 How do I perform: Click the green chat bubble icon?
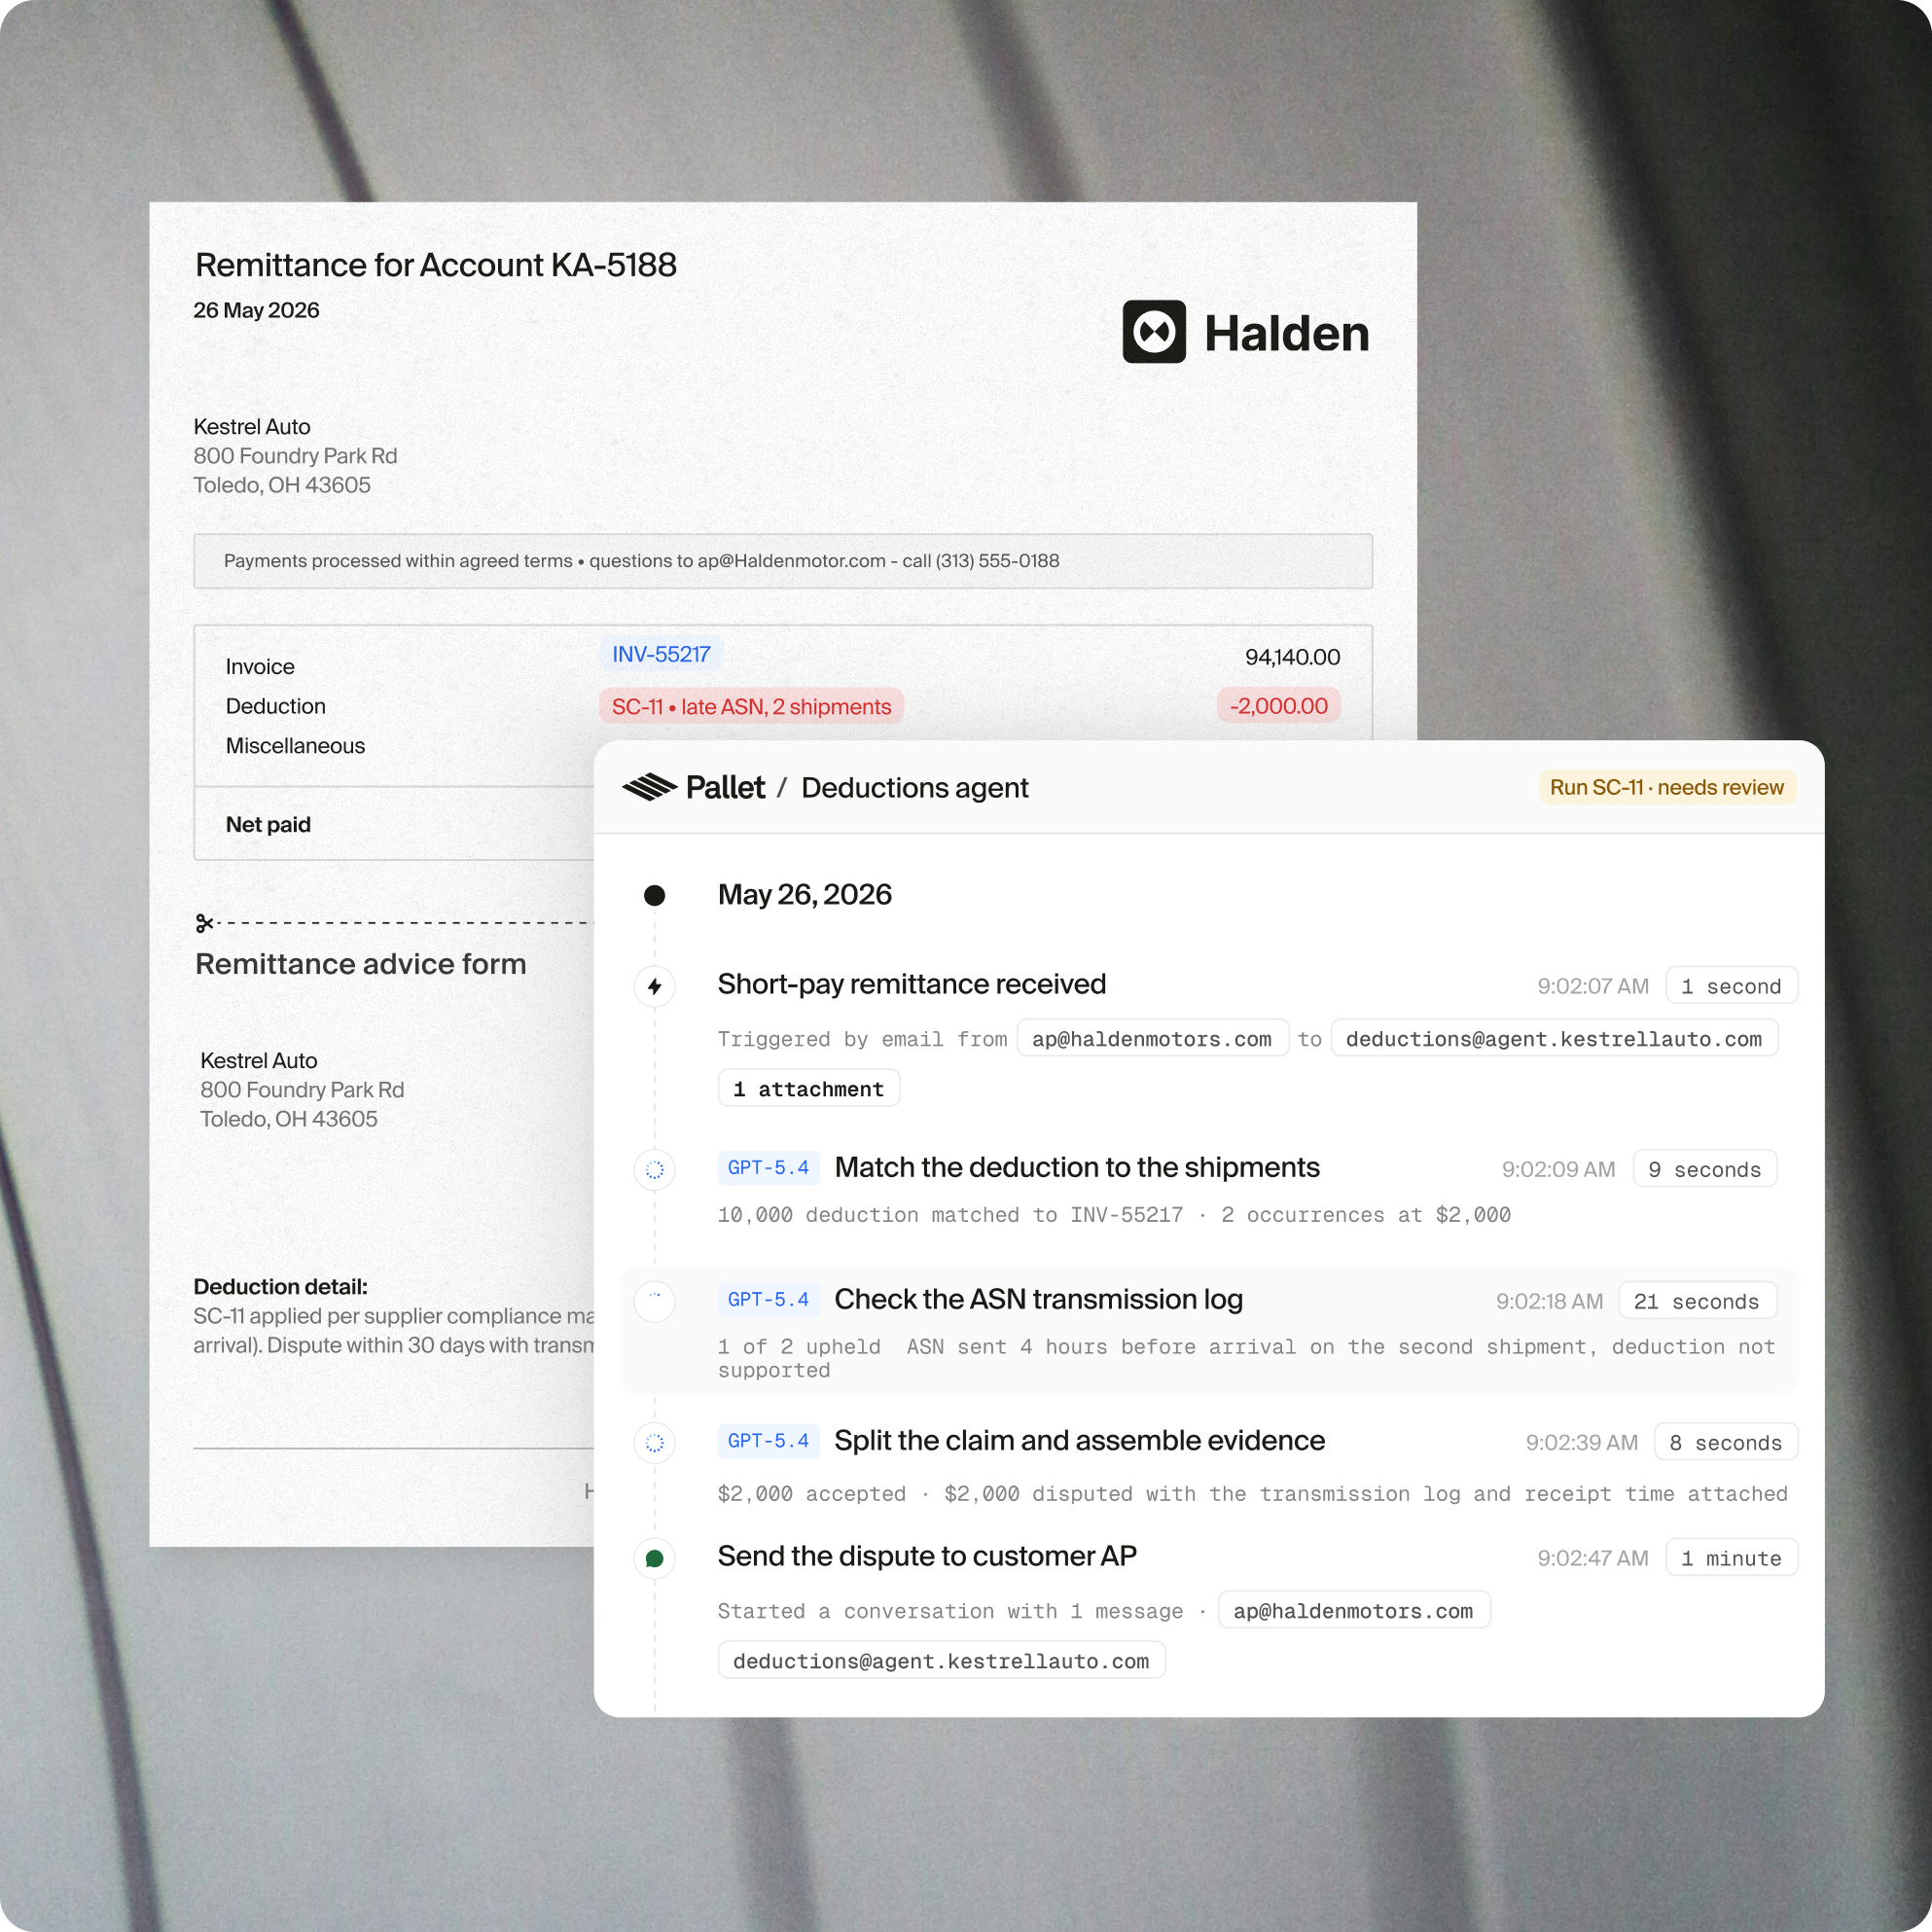(x=655, y=1558)
